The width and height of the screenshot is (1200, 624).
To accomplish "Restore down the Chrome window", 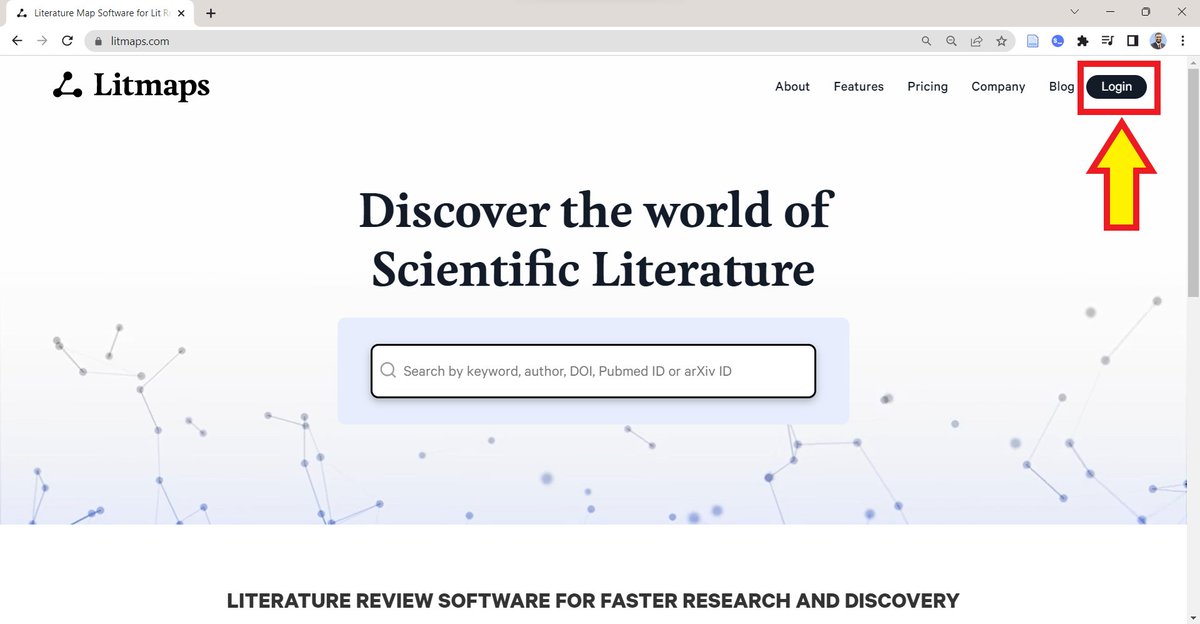I will (x=1146, y=12).
